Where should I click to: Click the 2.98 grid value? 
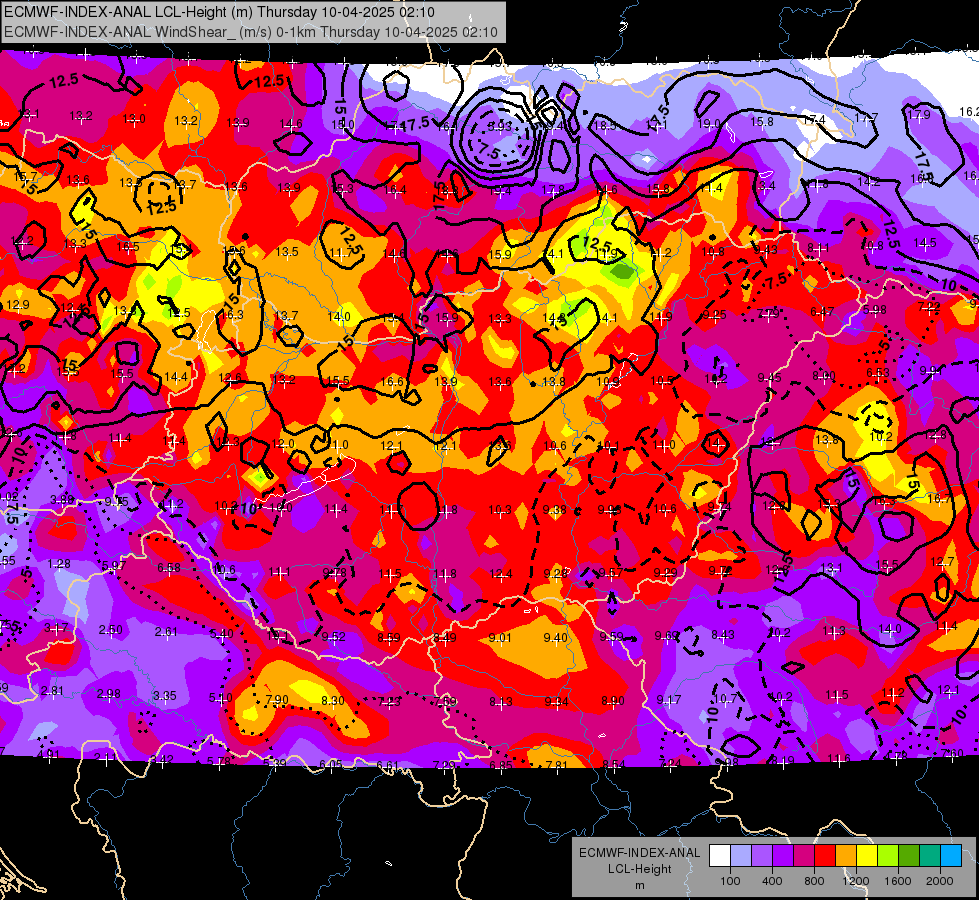click(109, 694)
